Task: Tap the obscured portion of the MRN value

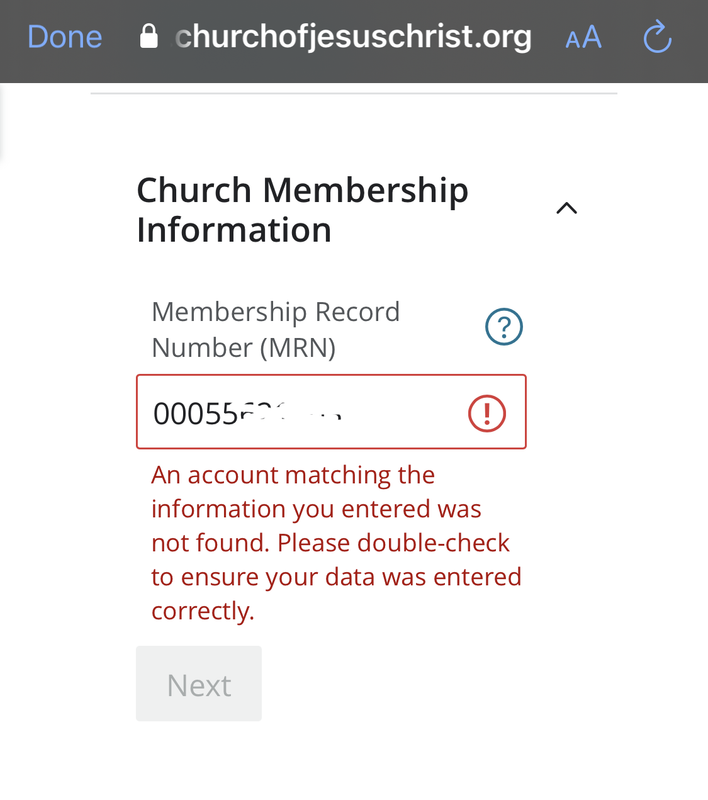Action: (291, 412)
